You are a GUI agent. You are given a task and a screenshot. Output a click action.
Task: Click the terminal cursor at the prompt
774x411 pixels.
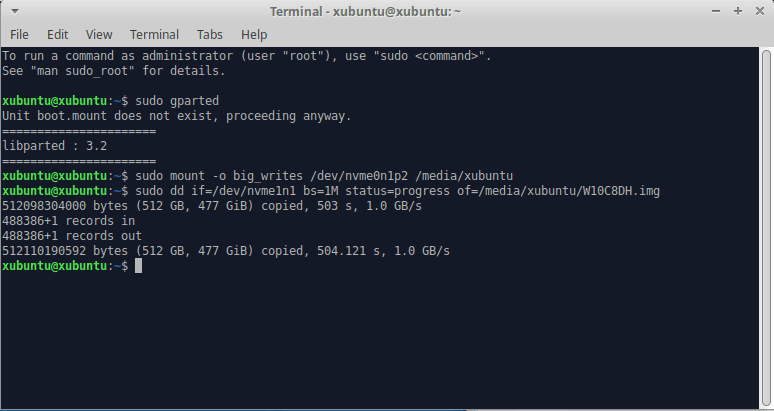tap(139, 265)
